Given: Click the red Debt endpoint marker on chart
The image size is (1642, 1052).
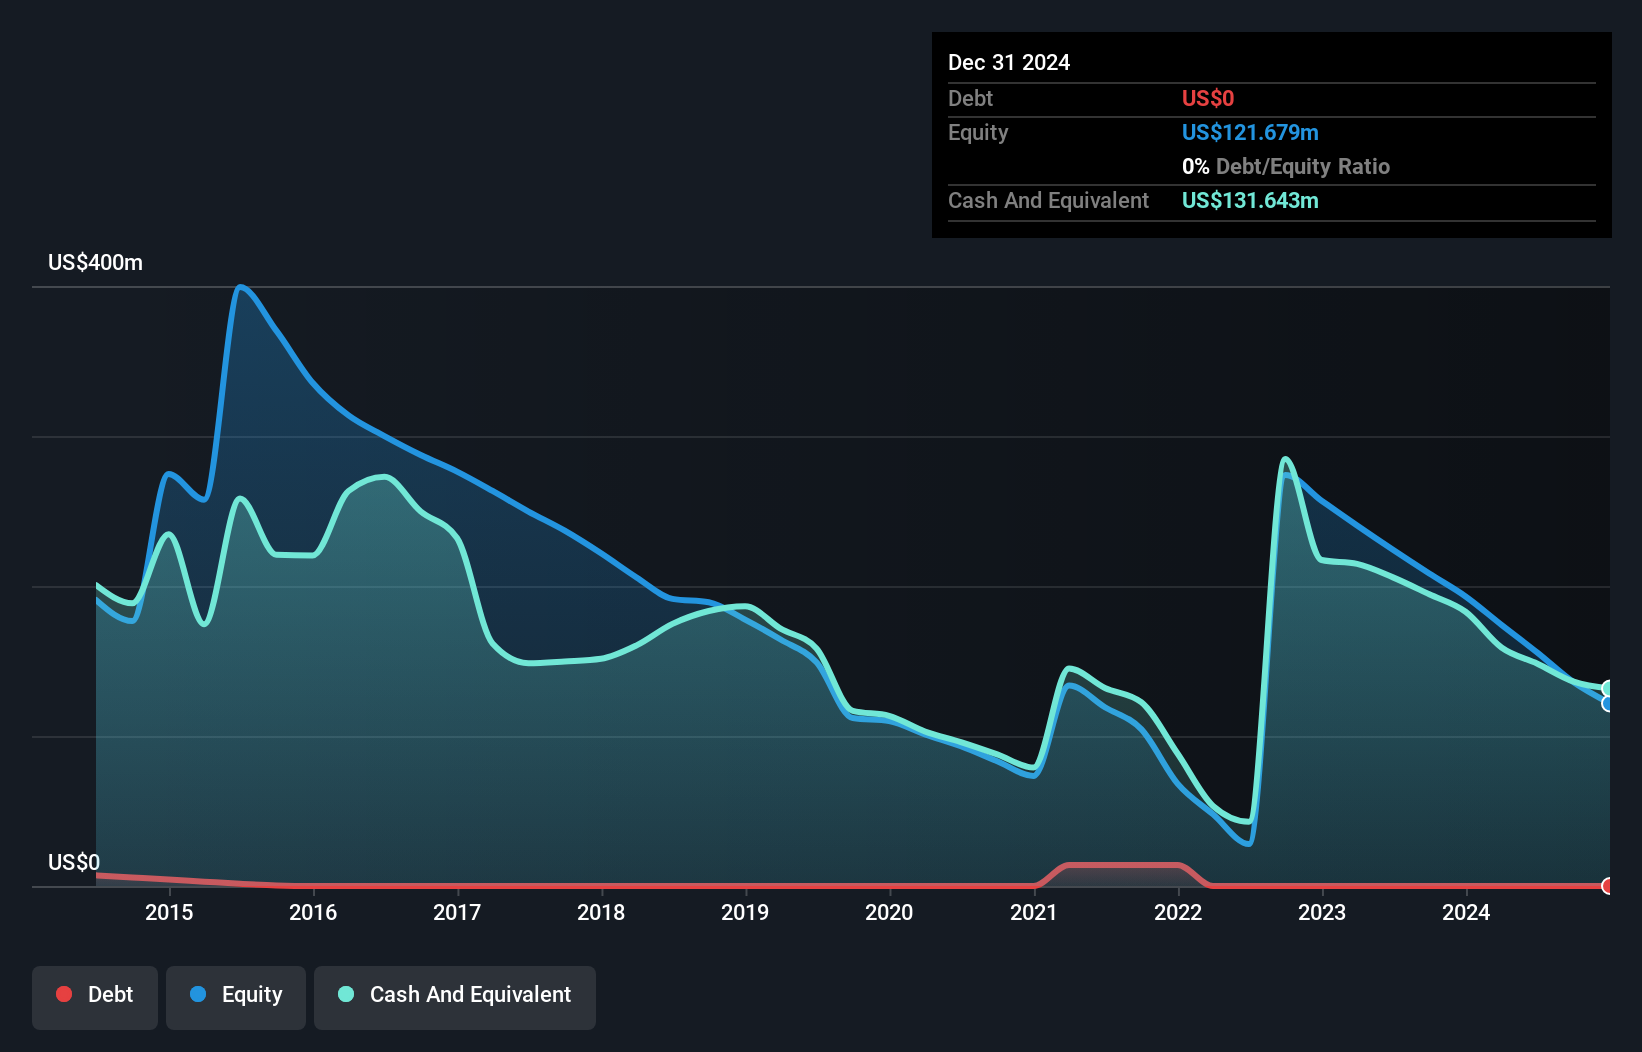Looking at the screenshot, I should (x=1608, y=886).
